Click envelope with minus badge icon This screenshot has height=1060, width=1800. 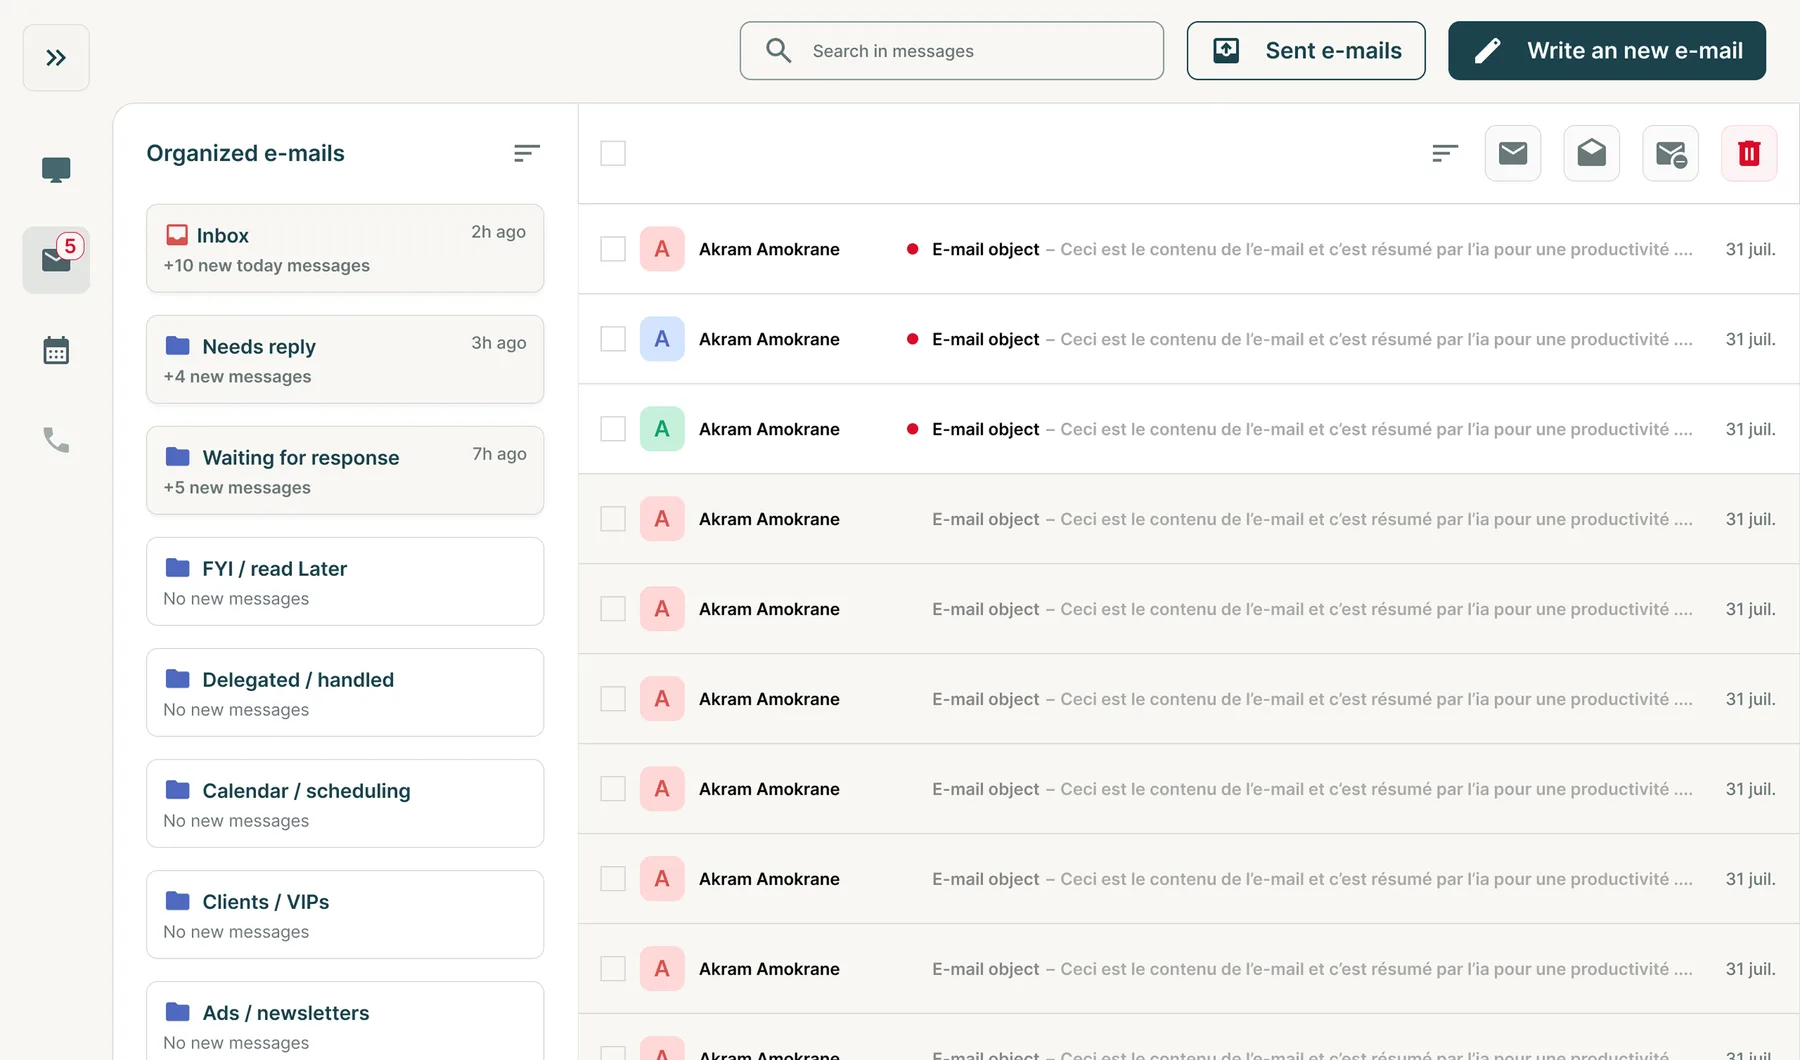(x=1671, y=153)
